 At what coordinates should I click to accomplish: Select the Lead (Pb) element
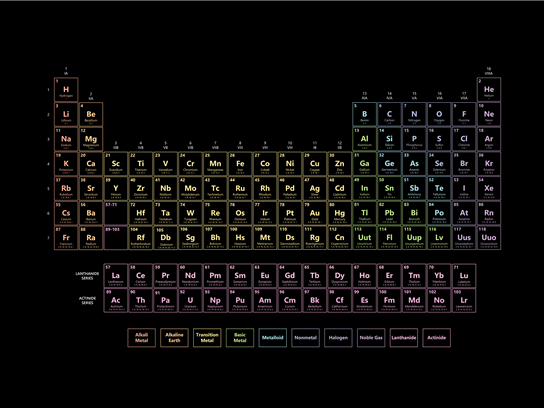coord(389,213)
